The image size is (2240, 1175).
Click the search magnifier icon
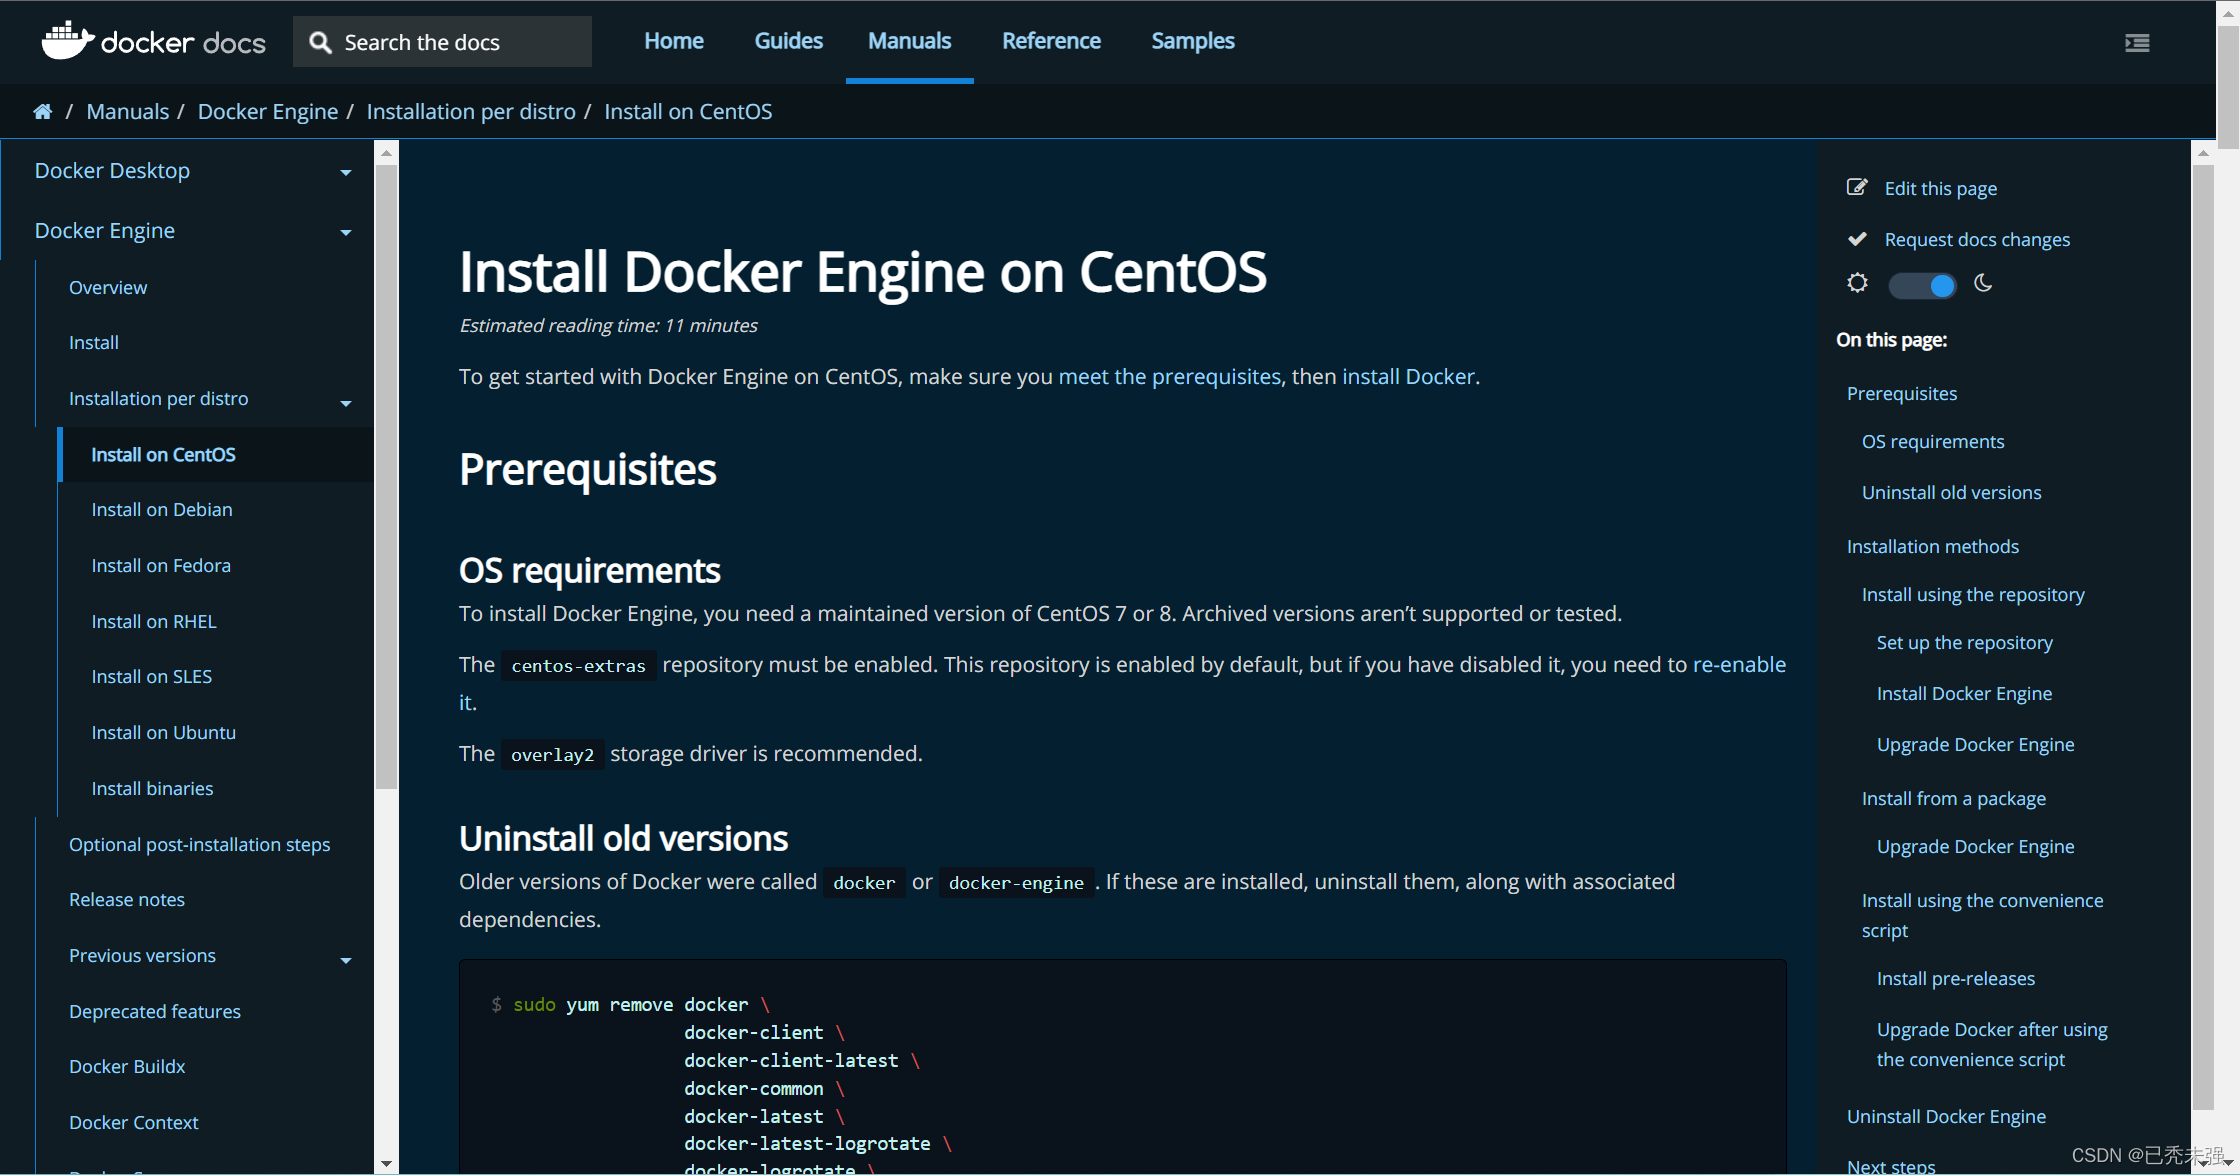pos(320,42)
